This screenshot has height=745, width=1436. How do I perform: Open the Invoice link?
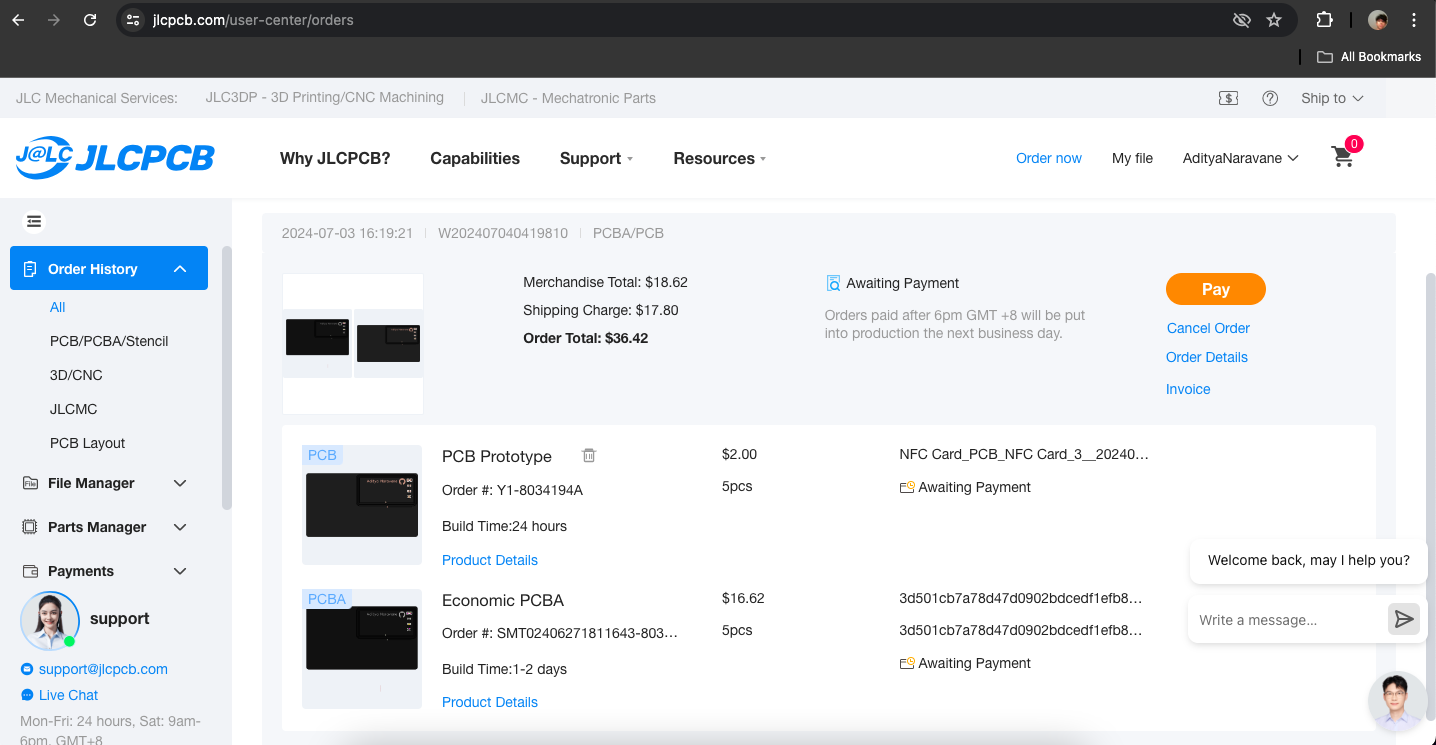click(1188, 389)
